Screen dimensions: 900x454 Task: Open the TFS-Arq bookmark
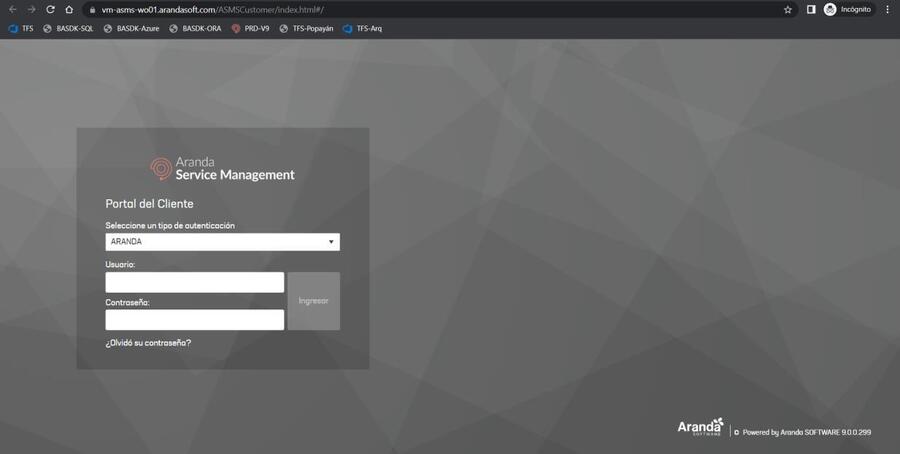point(362,28)
